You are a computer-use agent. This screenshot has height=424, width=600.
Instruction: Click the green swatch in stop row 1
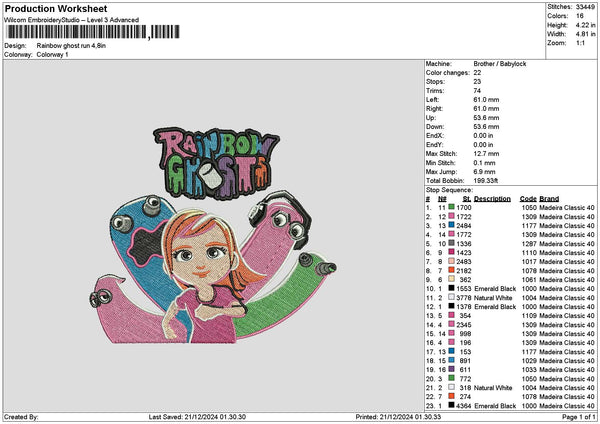452,207
